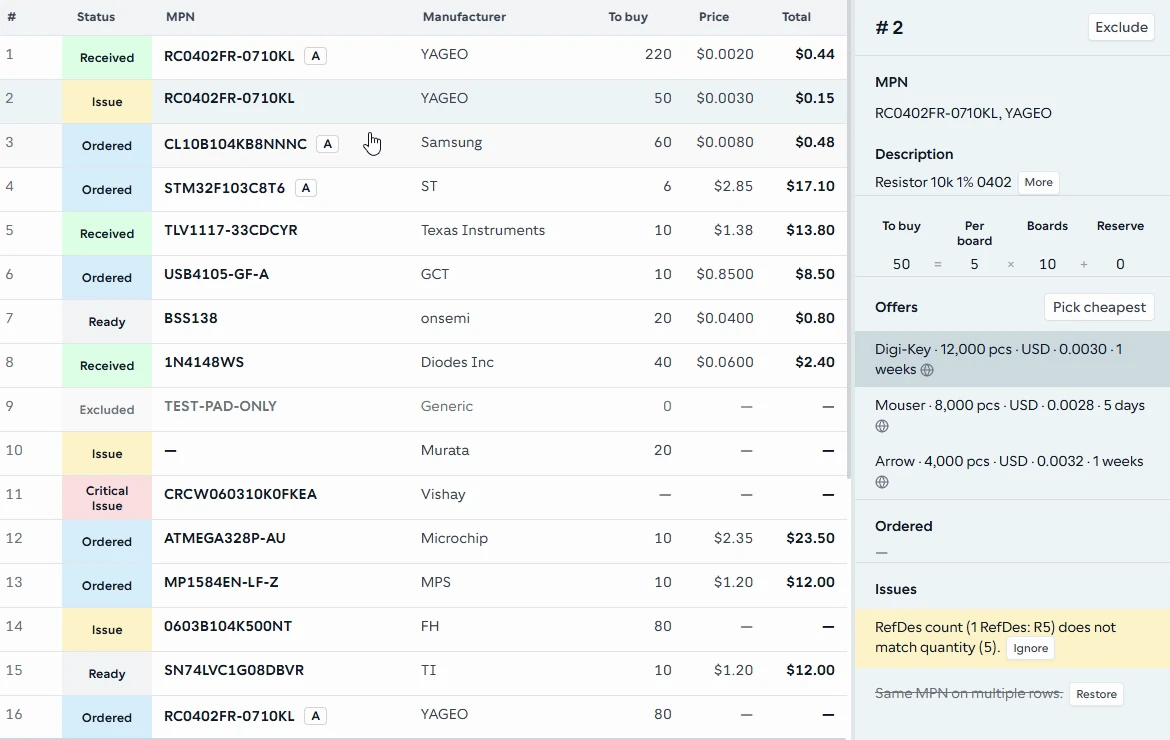The height and width of the screenshot is (740, 1170).
Task: Exclude line #2 with the Exclude button
Action: pyautogui.click(x=1121, y=28)
